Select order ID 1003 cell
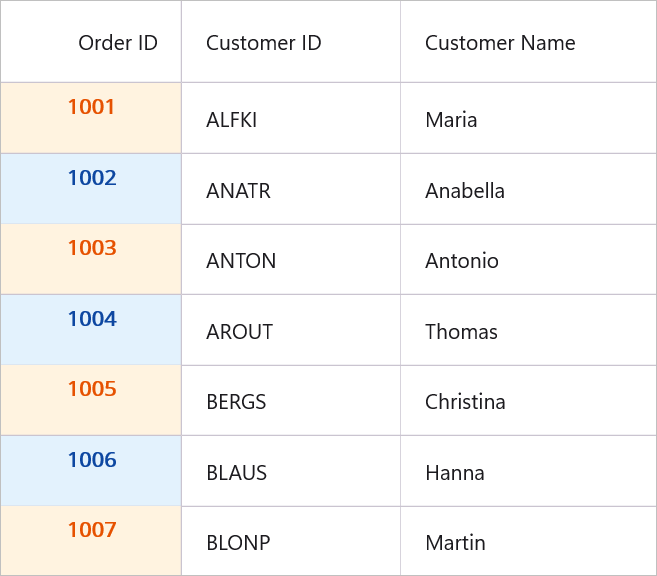The image size is (657, 576). coord(91,259)
